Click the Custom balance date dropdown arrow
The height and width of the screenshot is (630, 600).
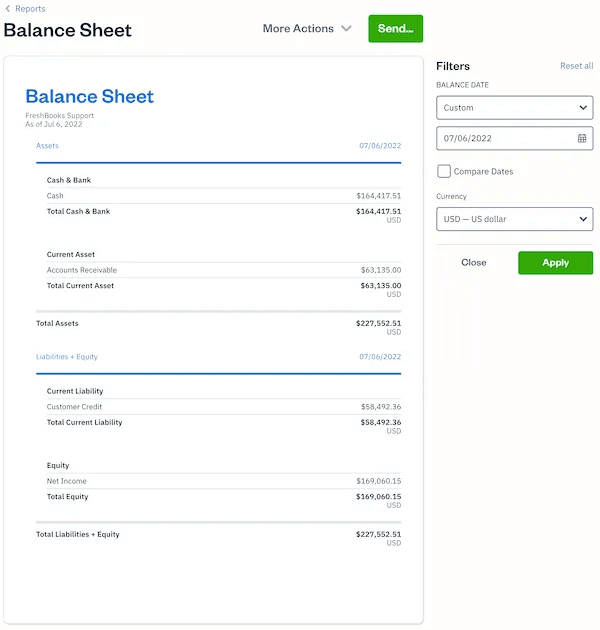[x=583, y=108]
